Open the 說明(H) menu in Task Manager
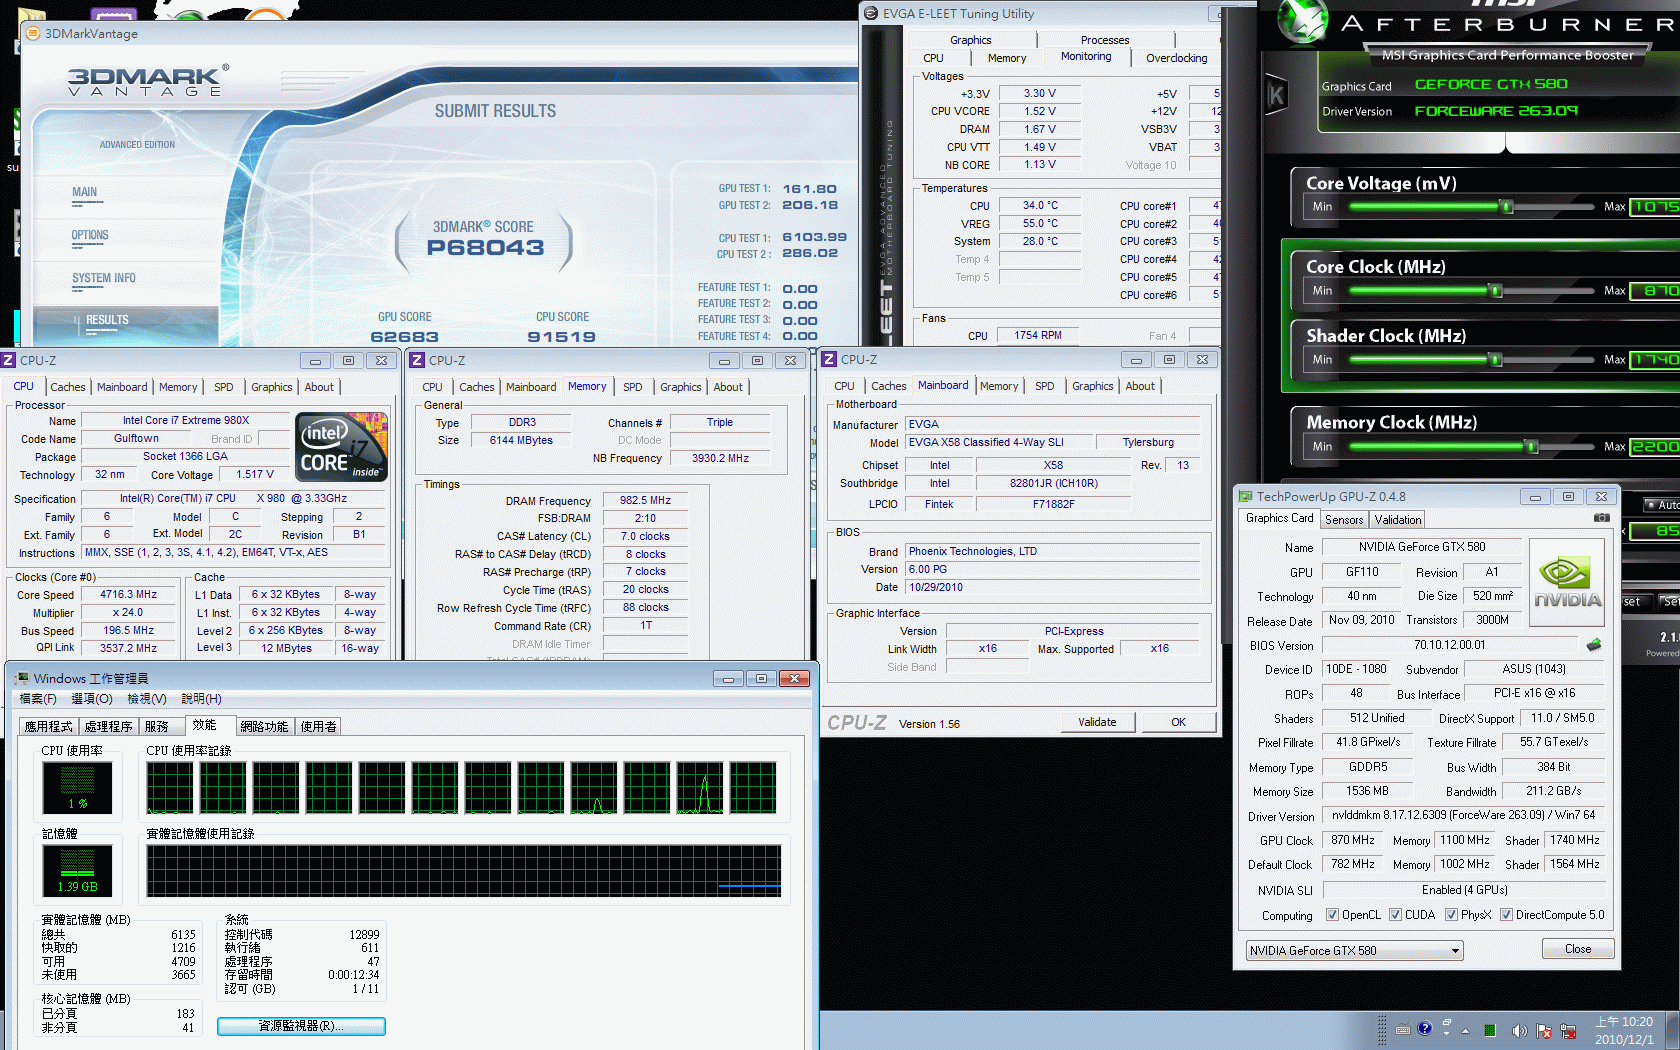The height and width of the screenshot is (1050, 1680). [201, 699]
